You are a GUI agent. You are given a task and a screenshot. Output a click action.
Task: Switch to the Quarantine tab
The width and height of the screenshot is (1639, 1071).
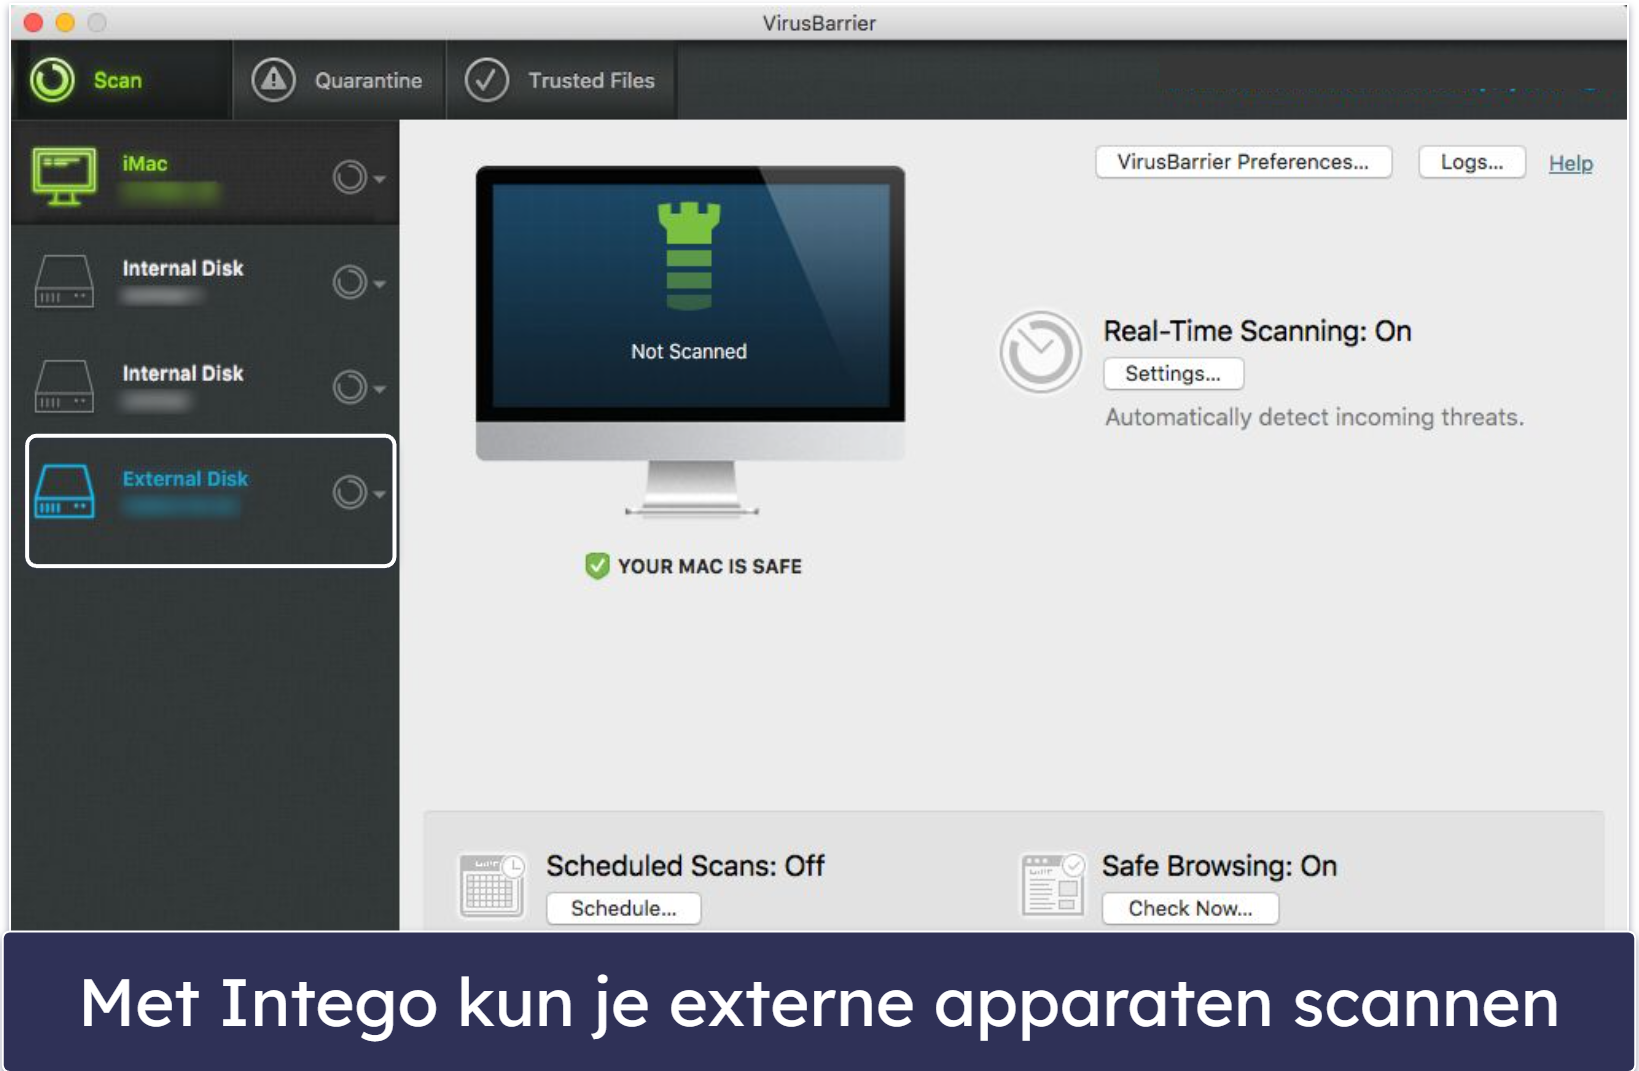339,80
